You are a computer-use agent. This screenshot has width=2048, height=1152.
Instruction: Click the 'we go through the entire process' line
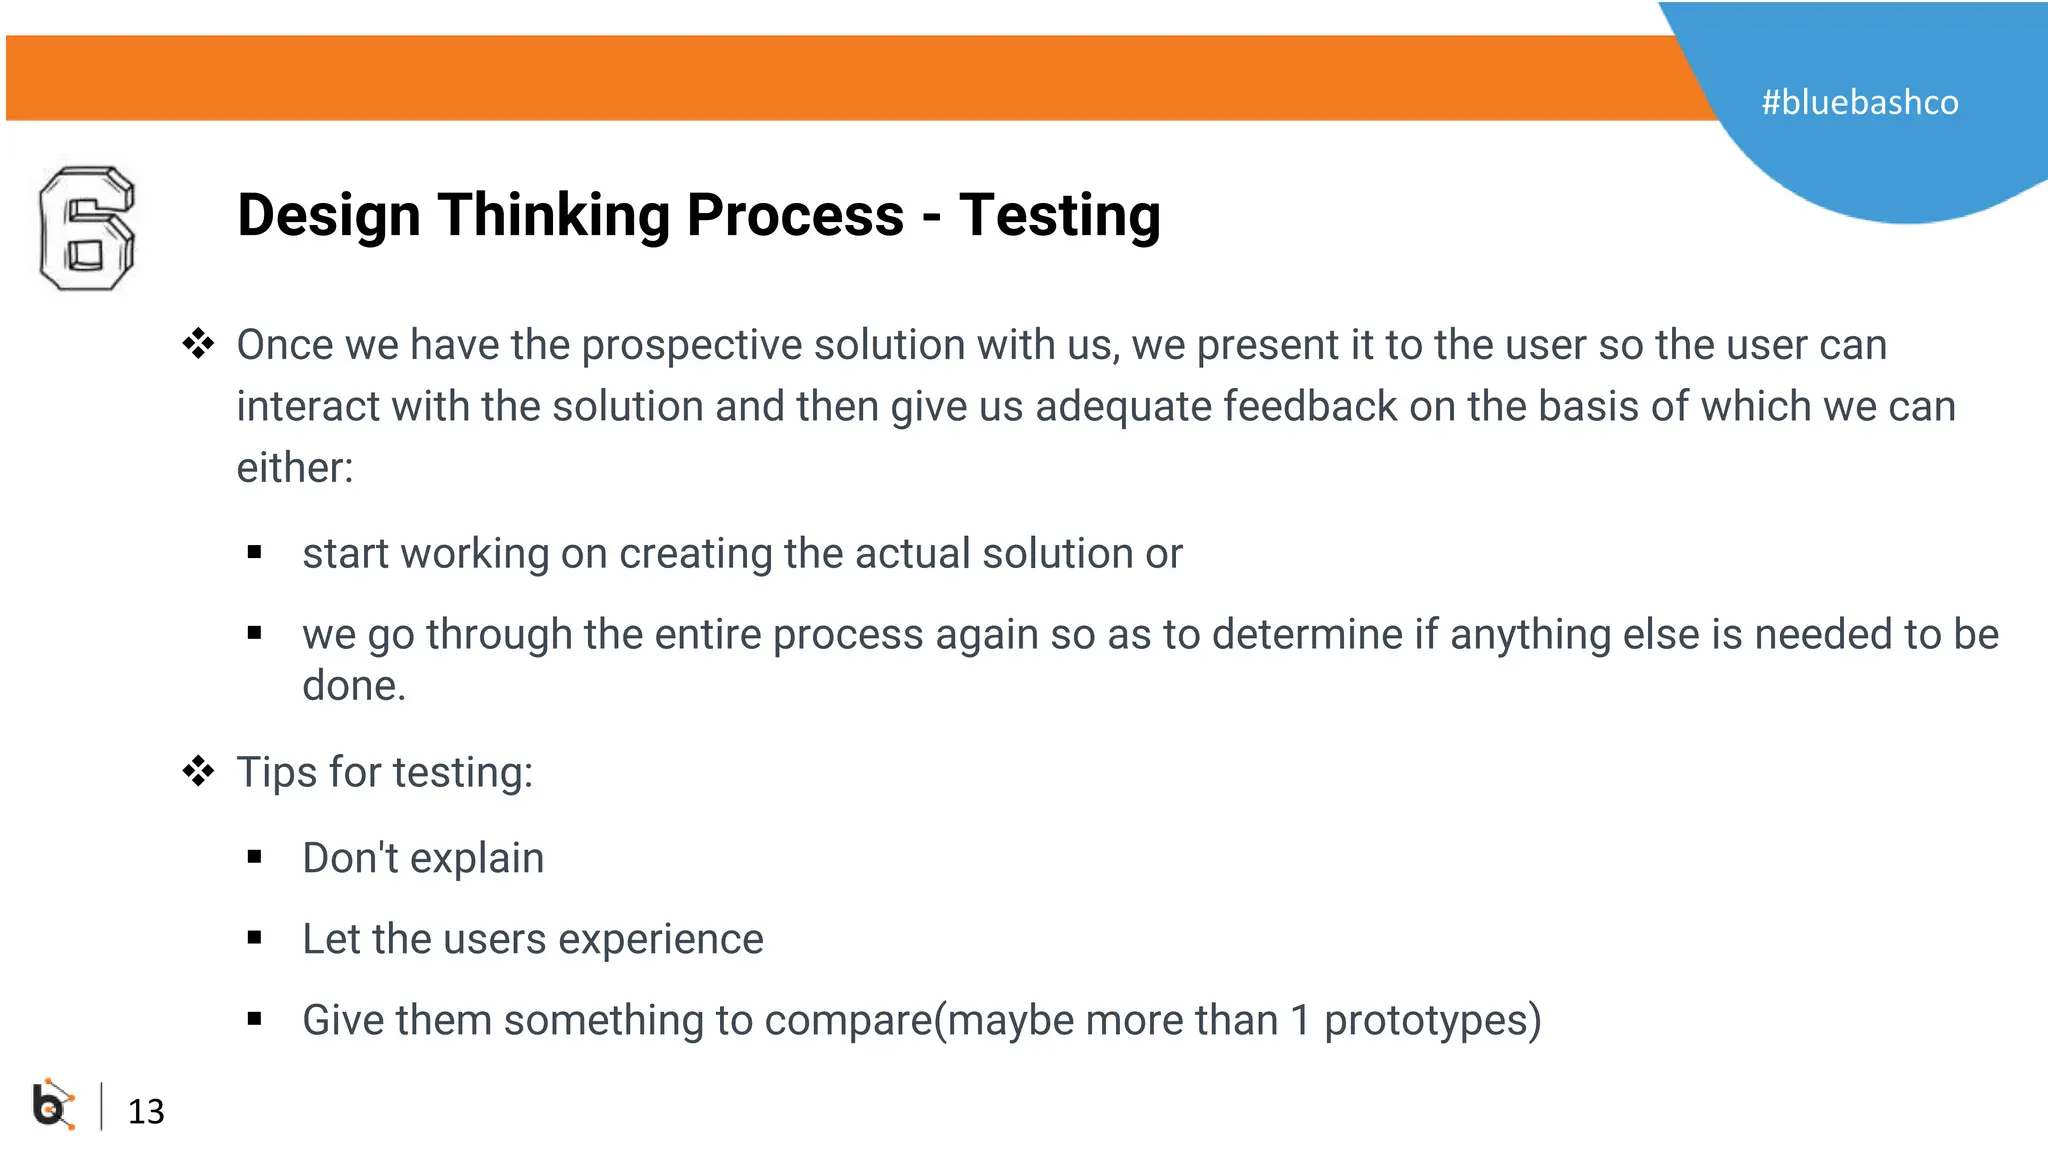click(x=1151, y=659)
